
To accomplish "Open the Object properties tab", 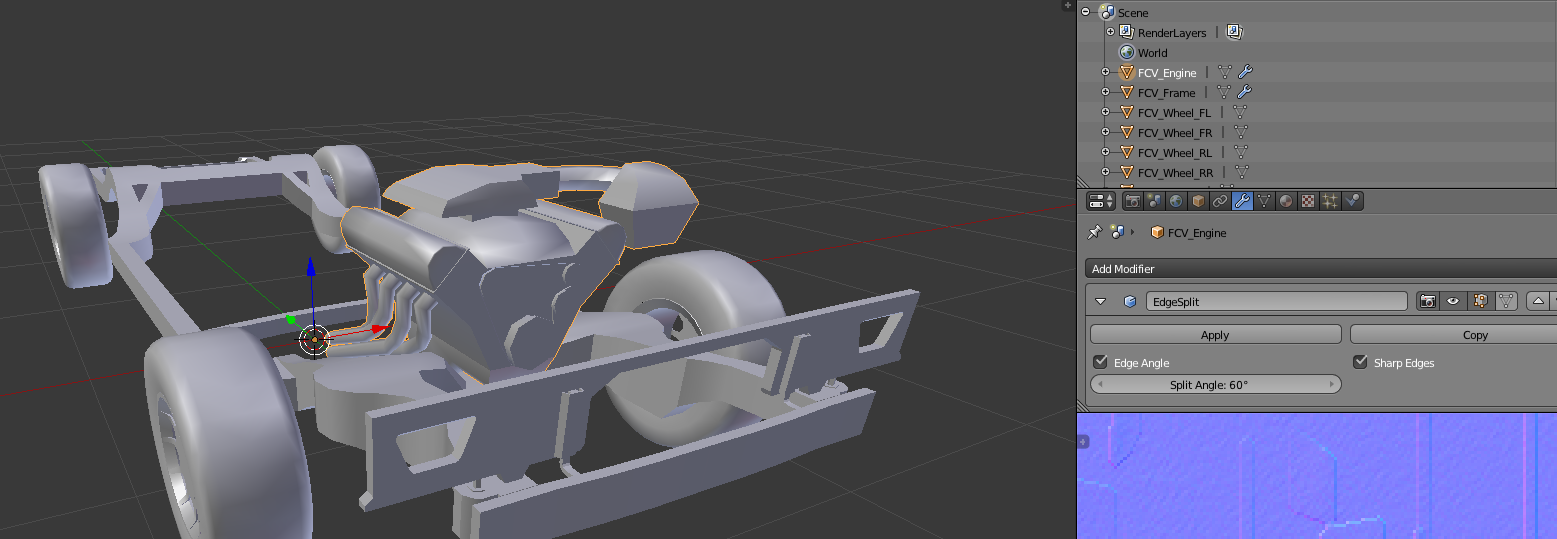I will [1198, 201].
